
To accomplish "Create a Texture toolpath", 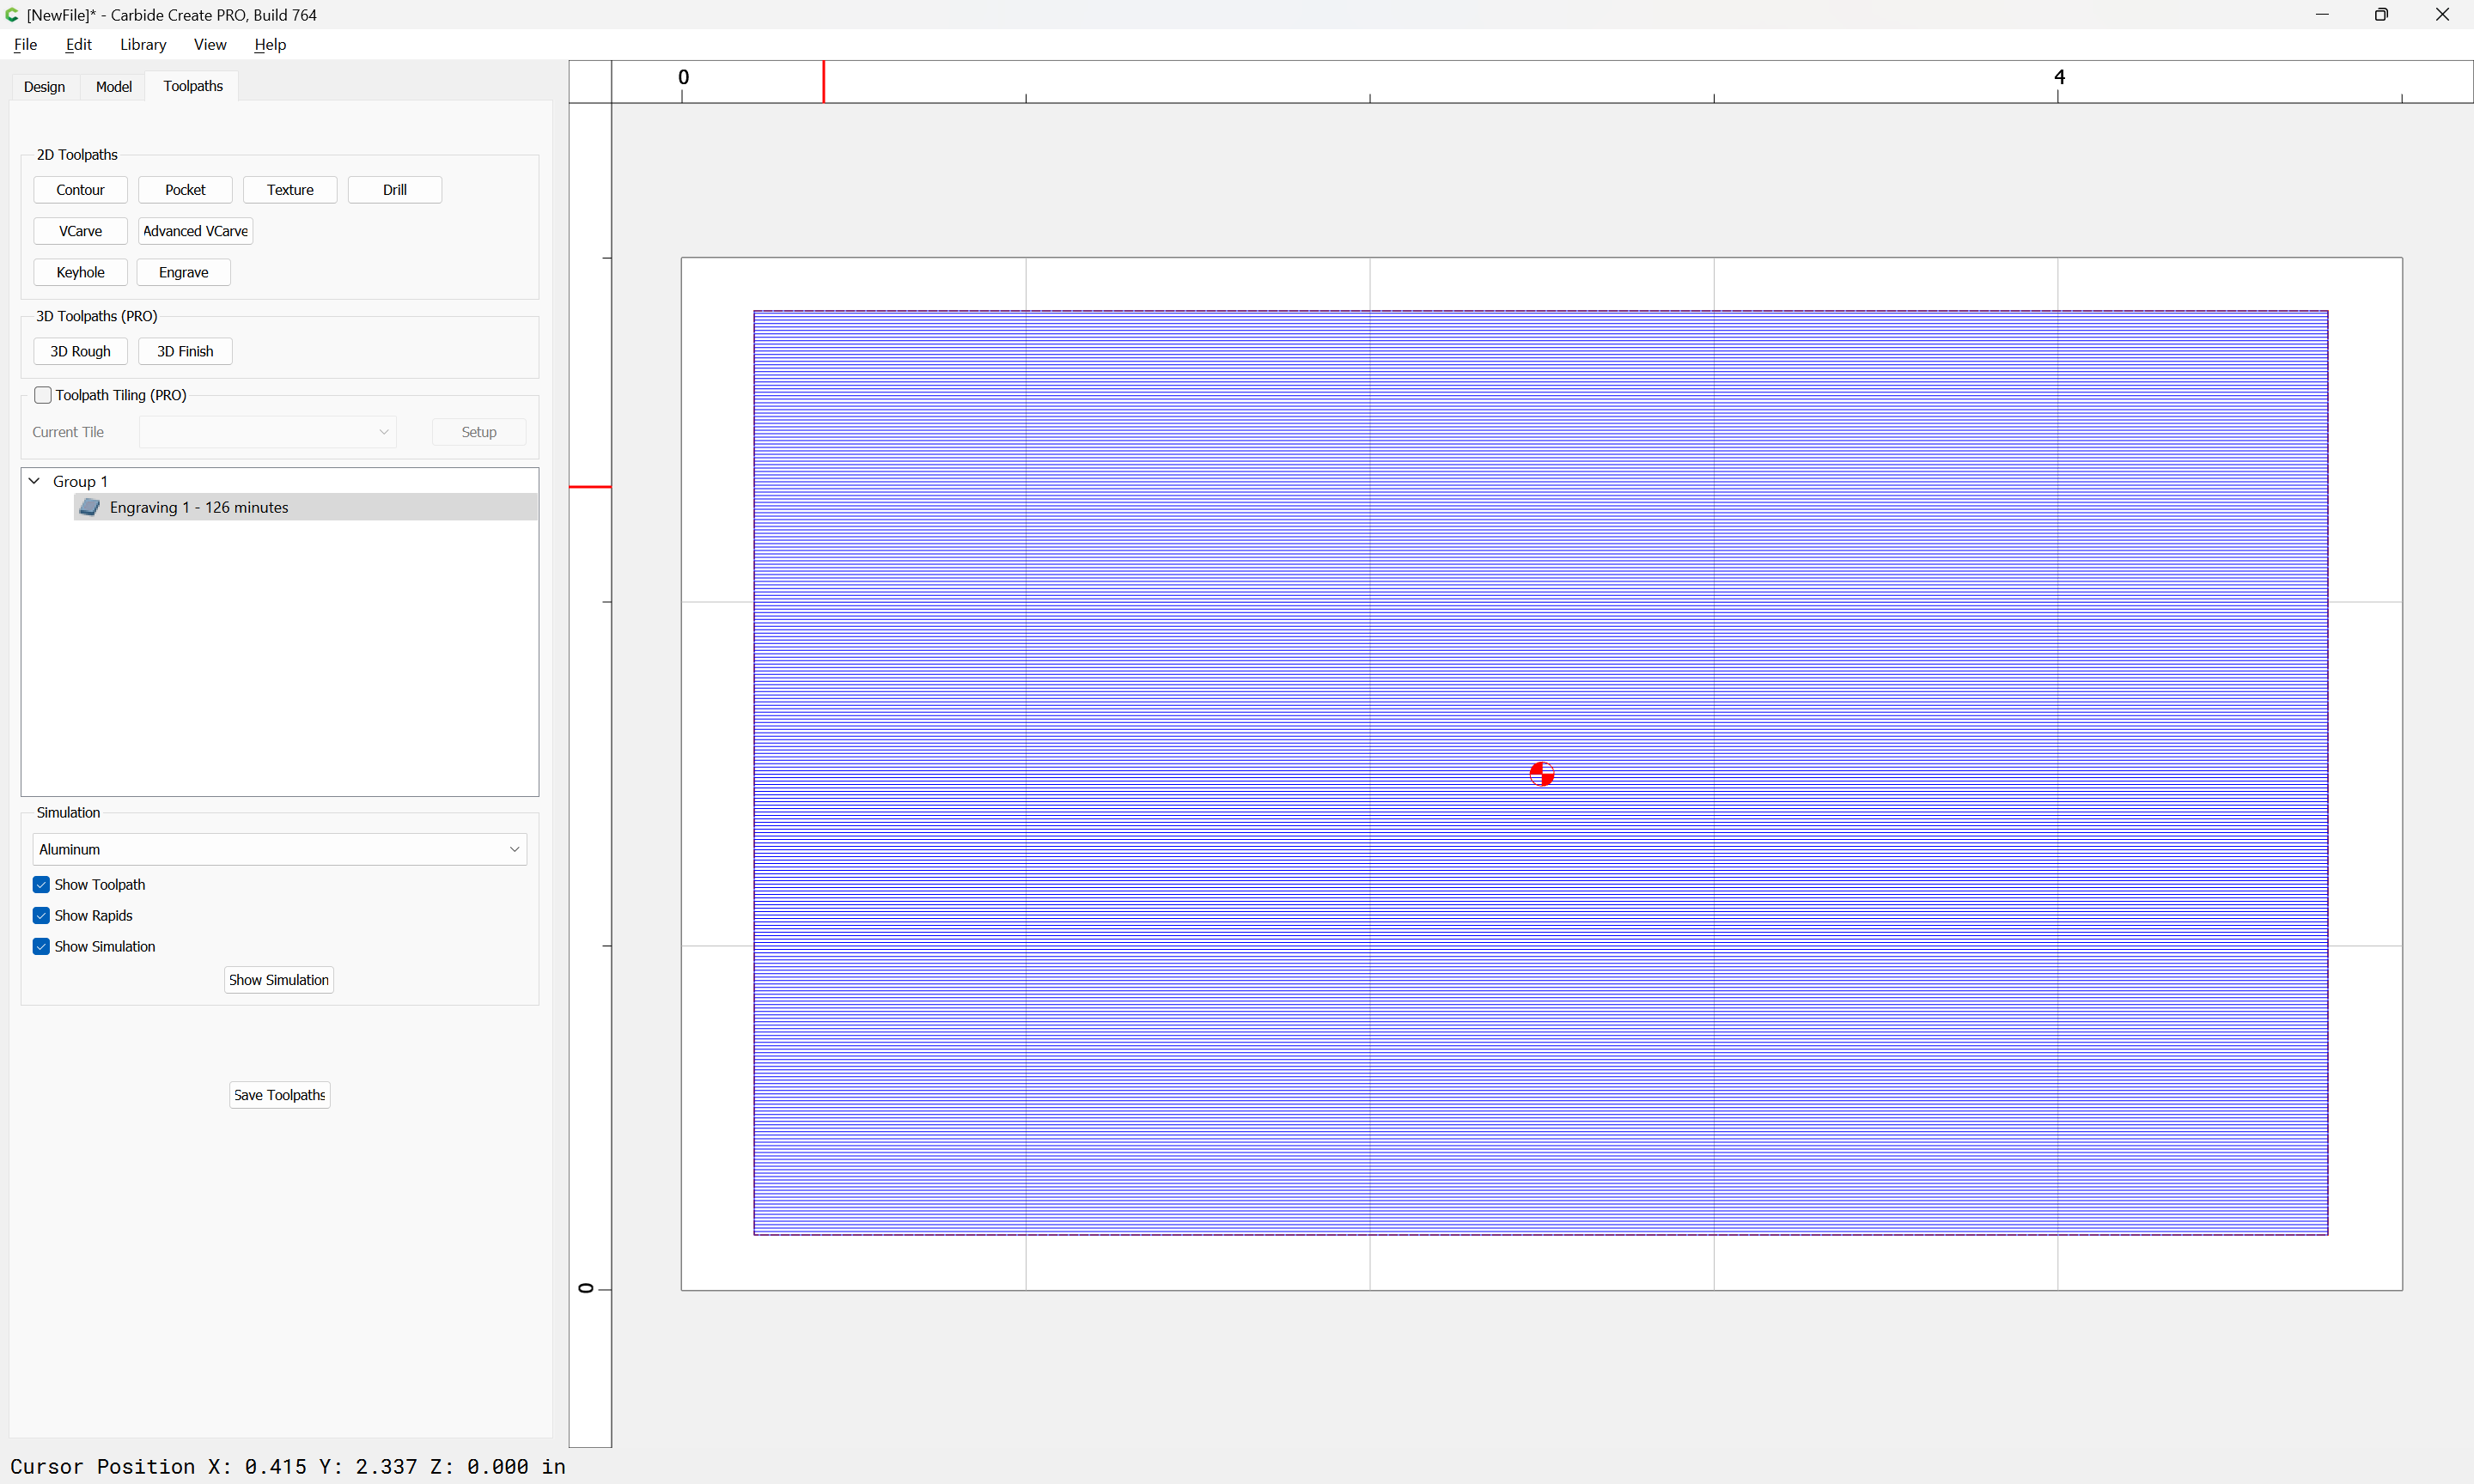I will tap(290, 190).
